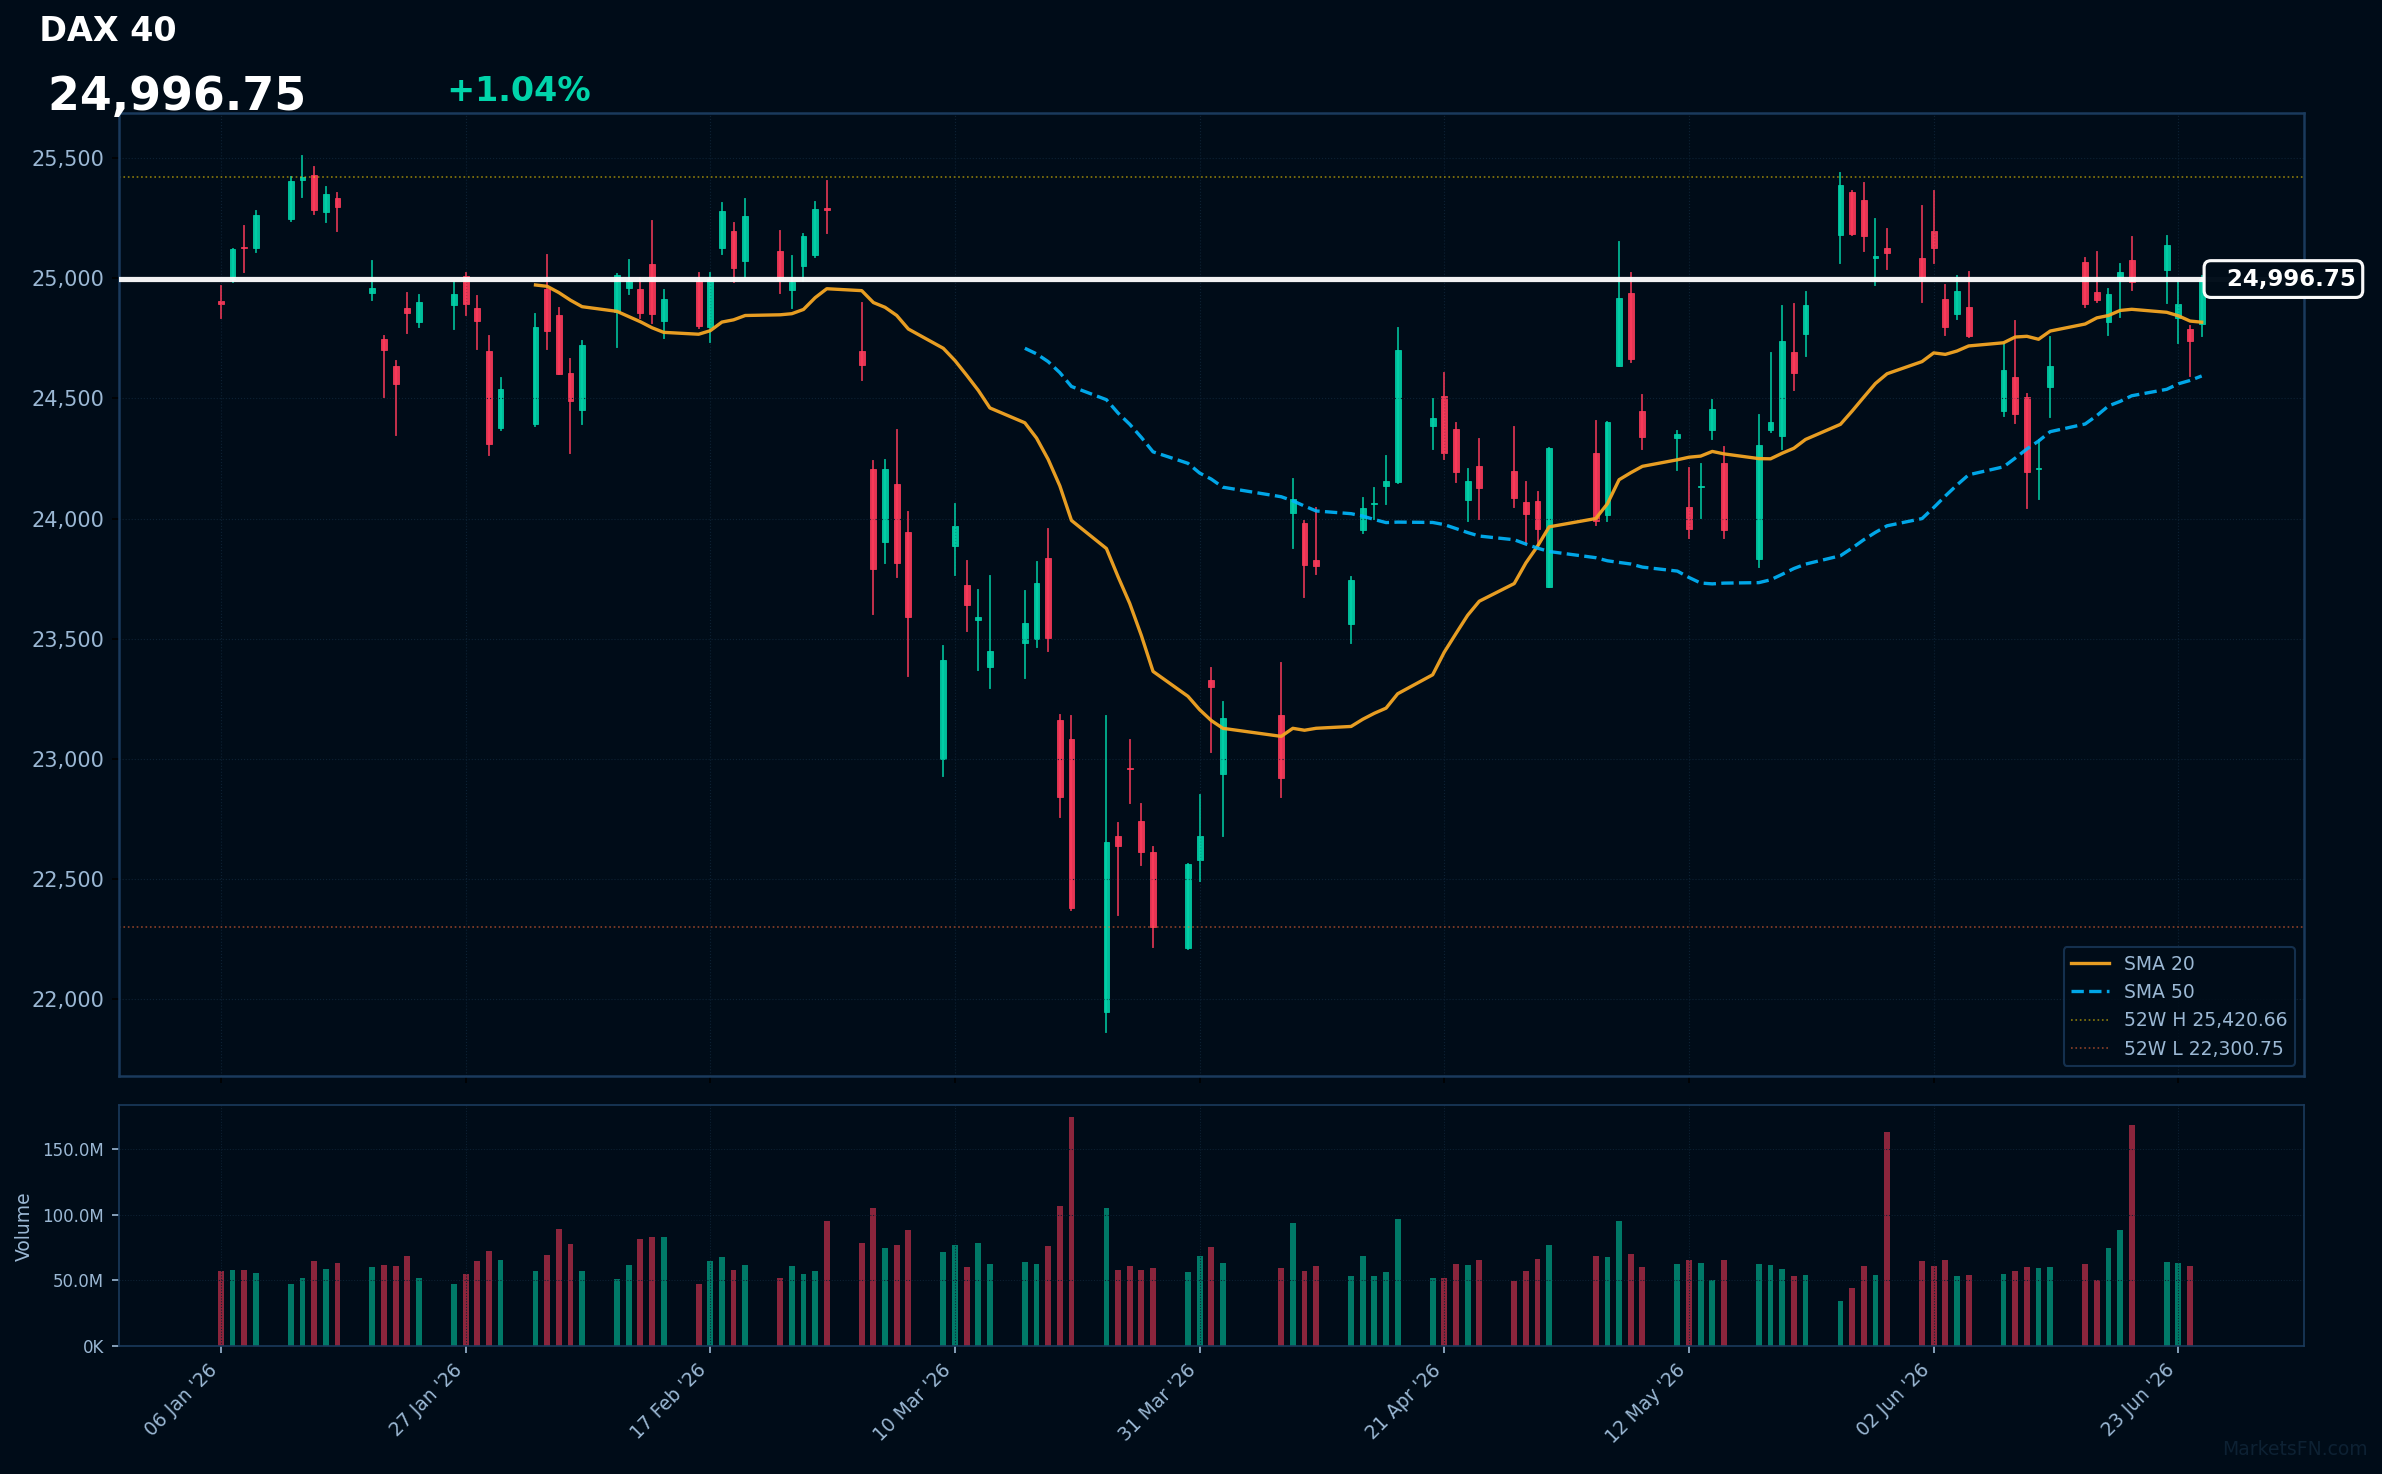The width and height of the screenshot is (2382, 1474).
Task: Click the 06 Jan '26 date label
Action: [181, 1400]
